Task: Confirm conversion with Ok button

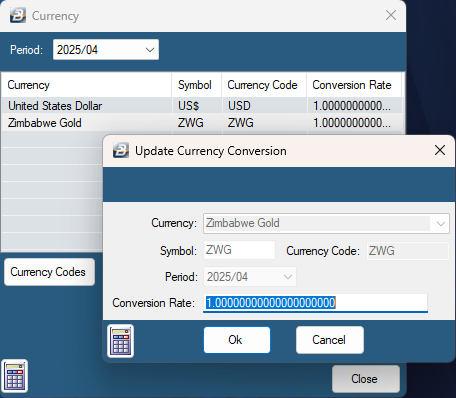Action: (237, 340)
